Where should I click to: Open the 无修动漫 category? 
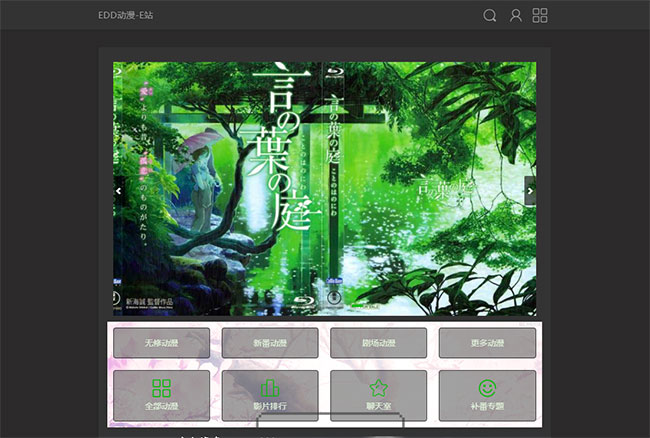161,343
